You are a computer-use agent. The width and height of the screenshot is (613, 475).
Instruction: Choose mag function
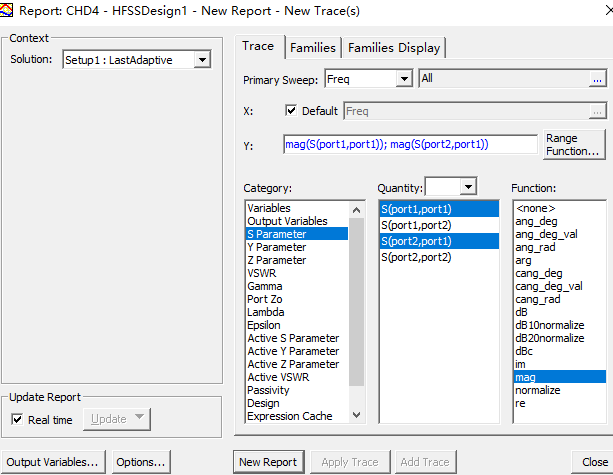(x=560, y=377)
